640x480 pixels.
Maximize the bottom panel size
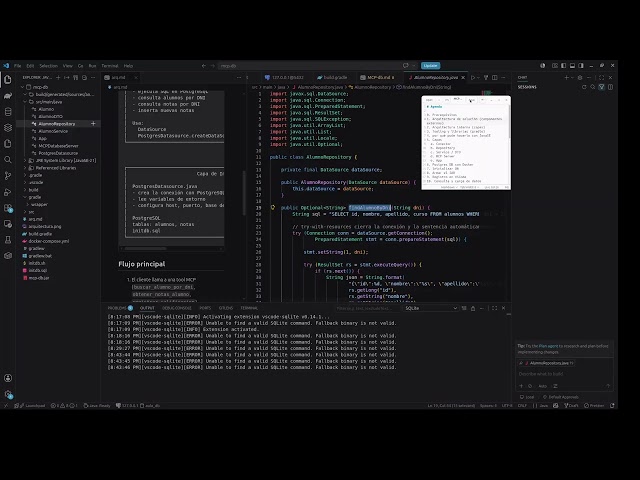click(494, 308)
